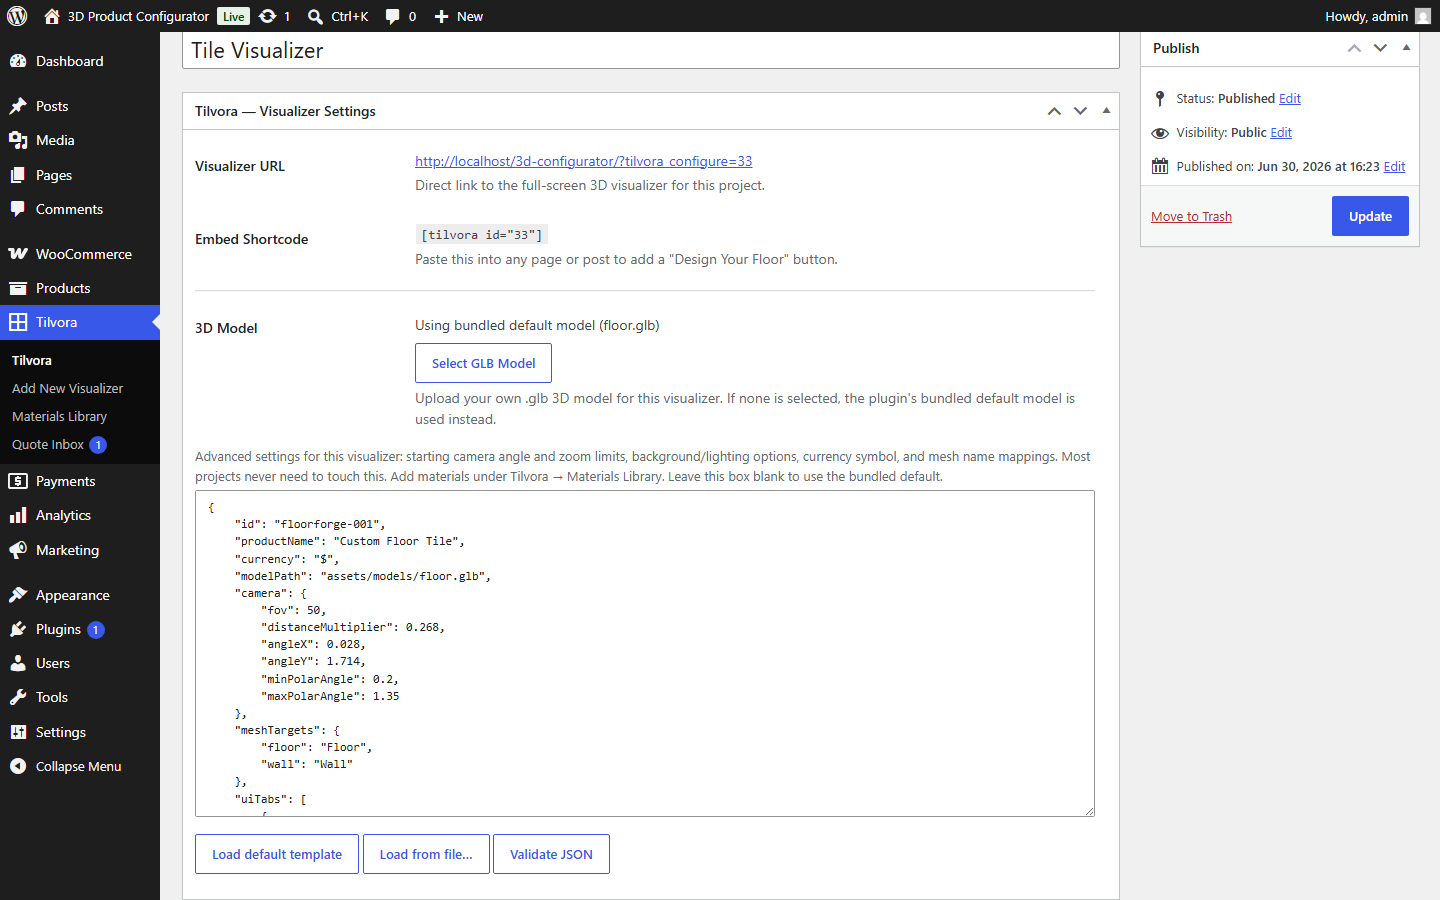1440x900 pixels.
Task: Click the comments bubble icon in admin bar
Action: click(393, 16)
